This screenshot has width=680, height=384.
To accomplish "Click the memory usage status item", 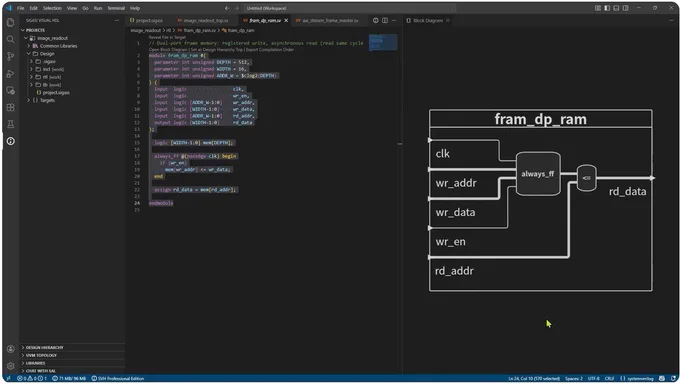I will 69,378.
